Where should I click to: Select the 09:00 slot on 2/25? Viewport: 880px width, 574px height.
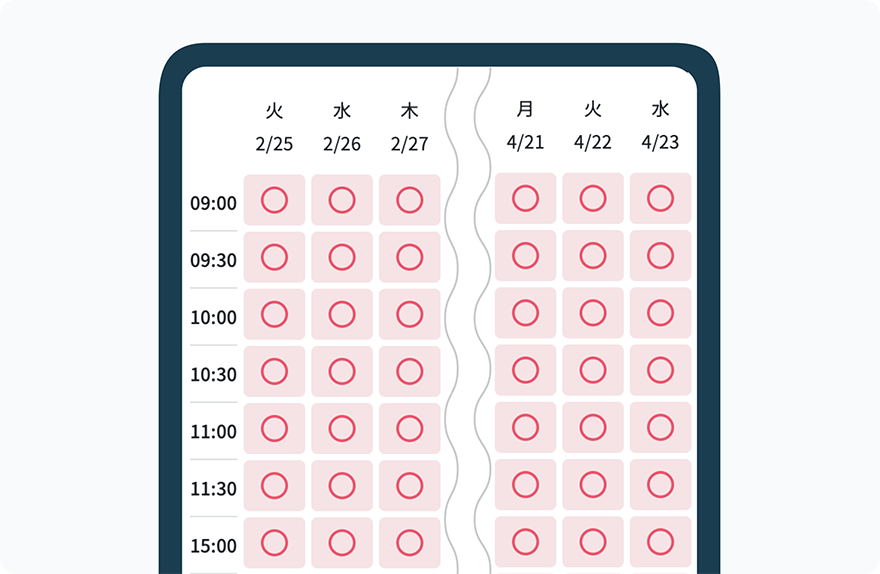pos(274,200)
